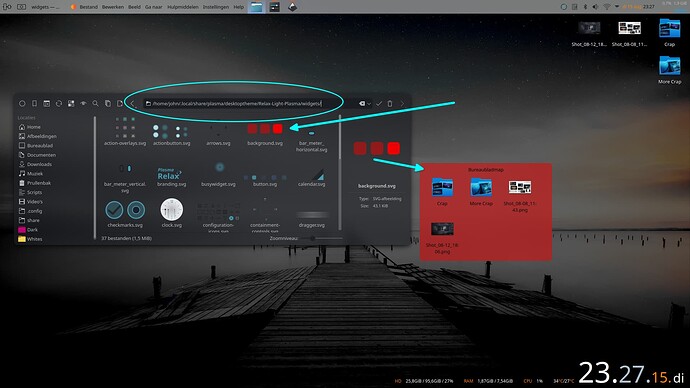The width and height of the screenshot is (690, 388).
Task: Select file button.svg
Action: point(265,179)
